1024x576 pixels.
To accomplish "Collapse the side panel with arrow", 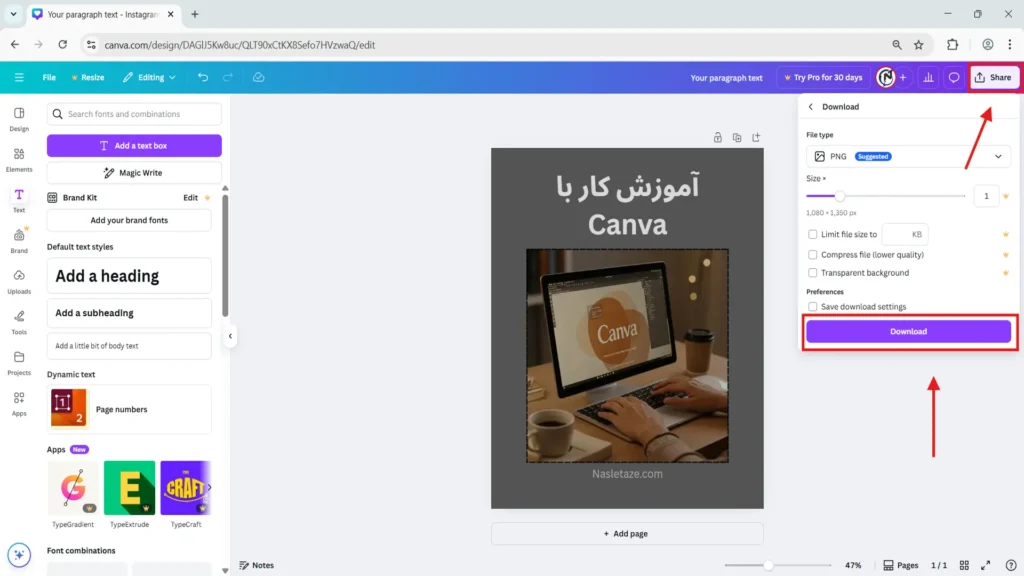I will [230, 336].
